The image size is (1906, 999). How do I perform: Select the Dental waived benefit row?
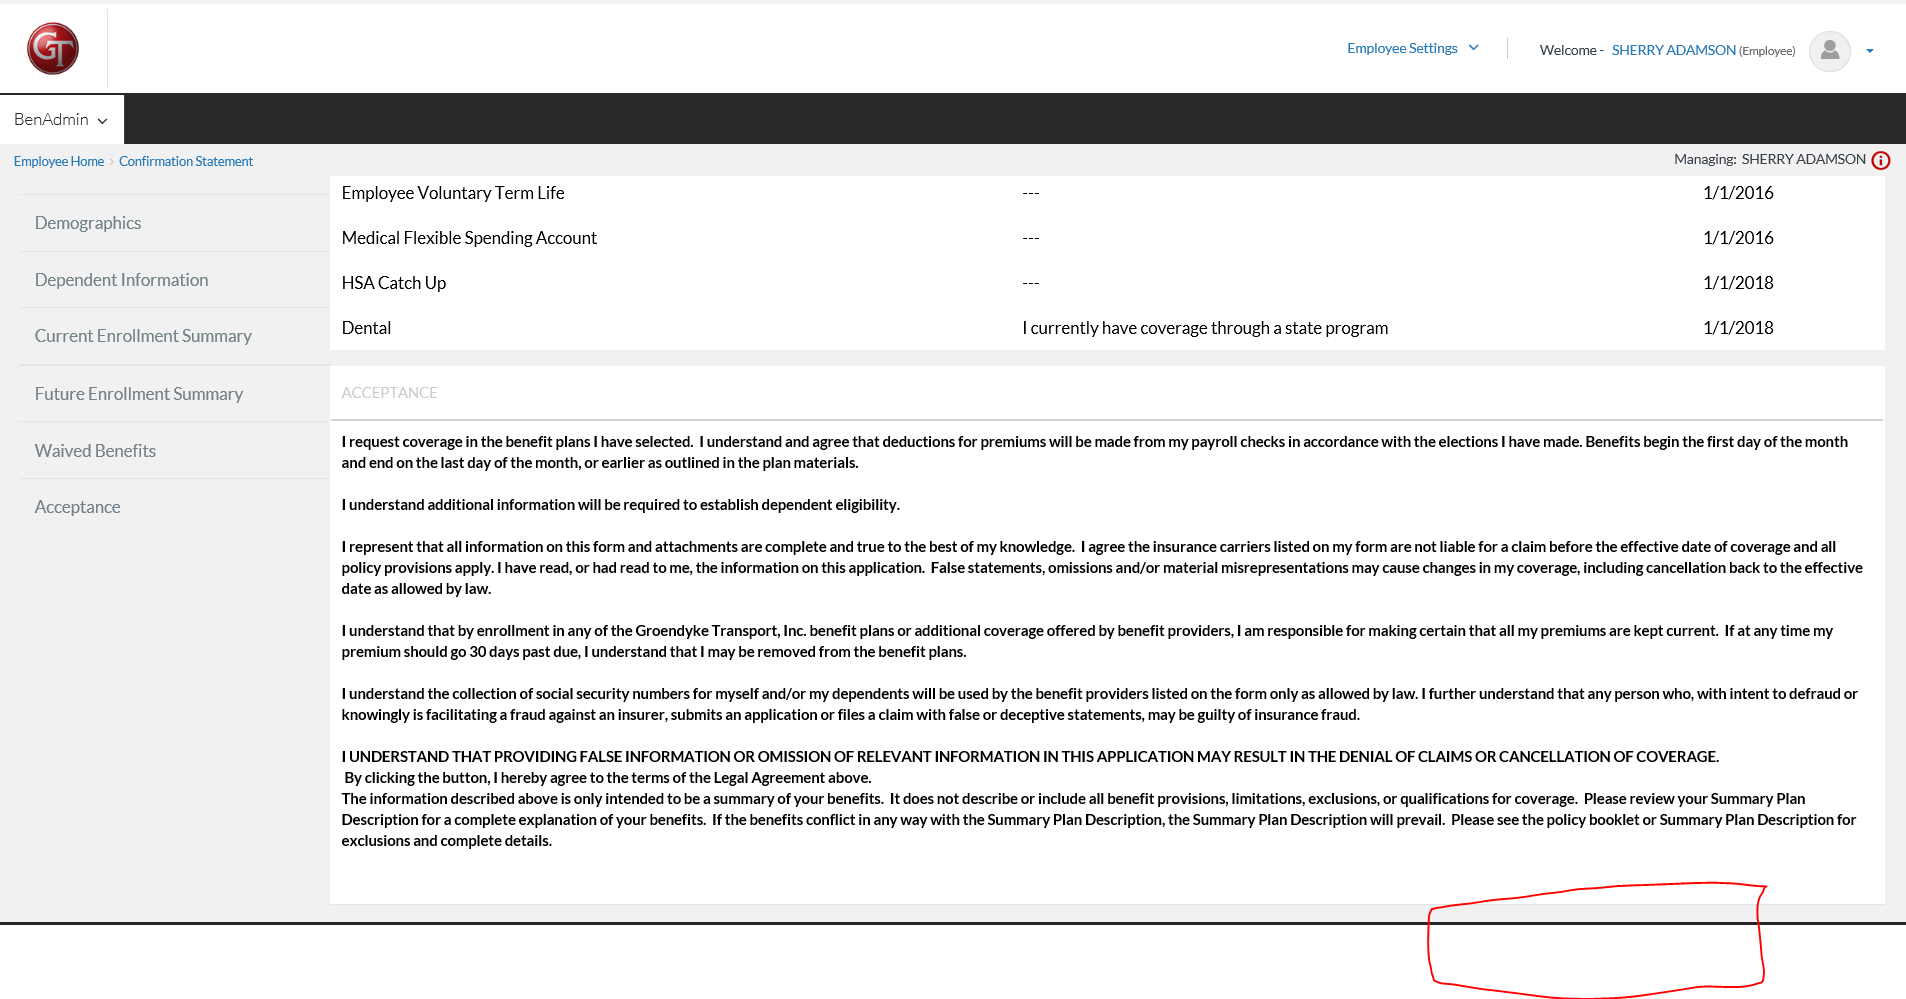click(366, 328)
